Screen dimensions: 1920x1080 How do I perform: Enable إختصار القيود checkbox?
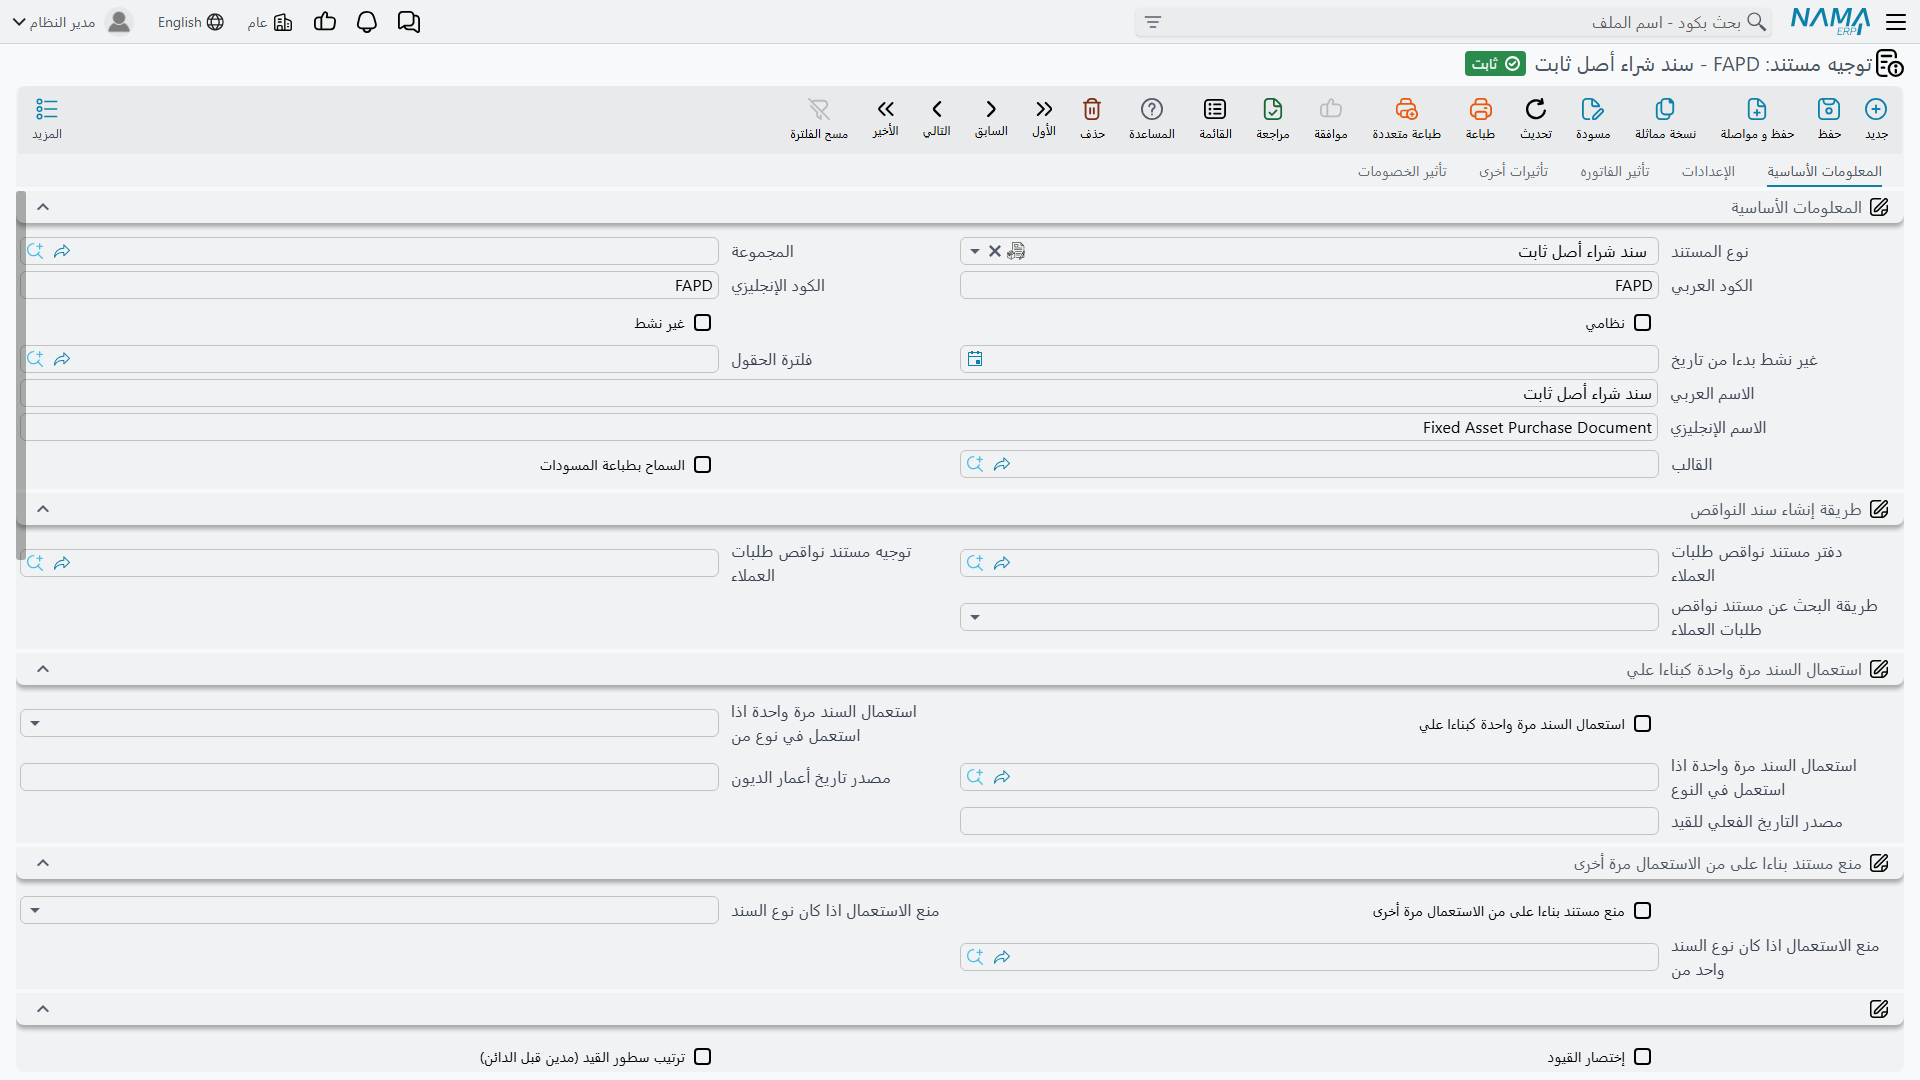tap(1643, 1057)
